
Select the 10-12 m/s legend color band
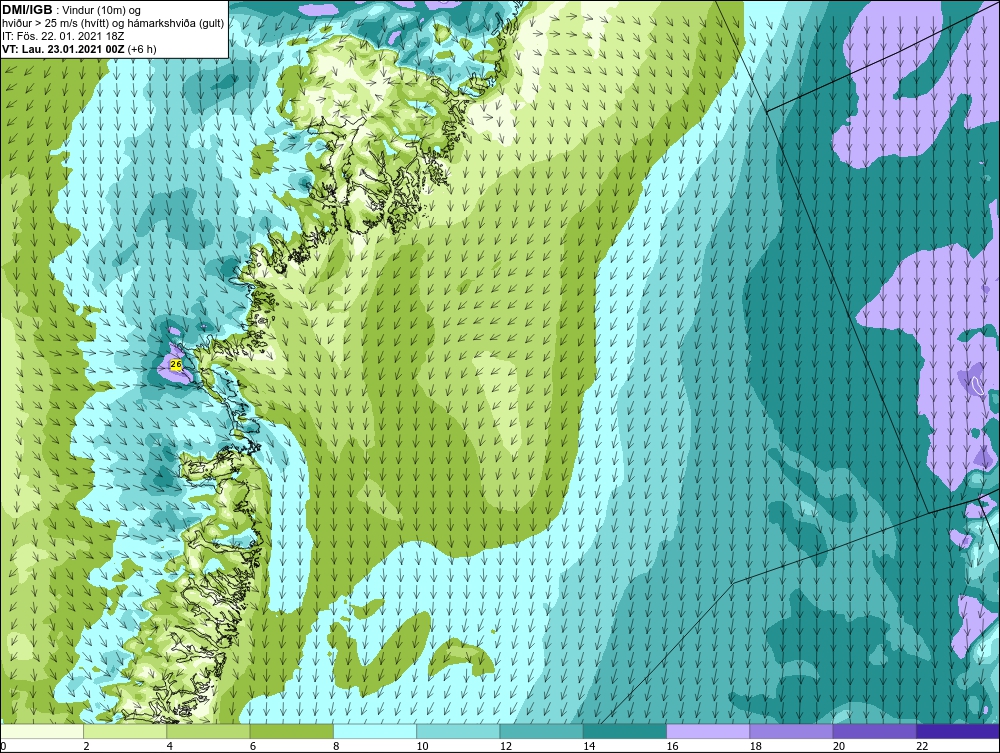[458, 731]
